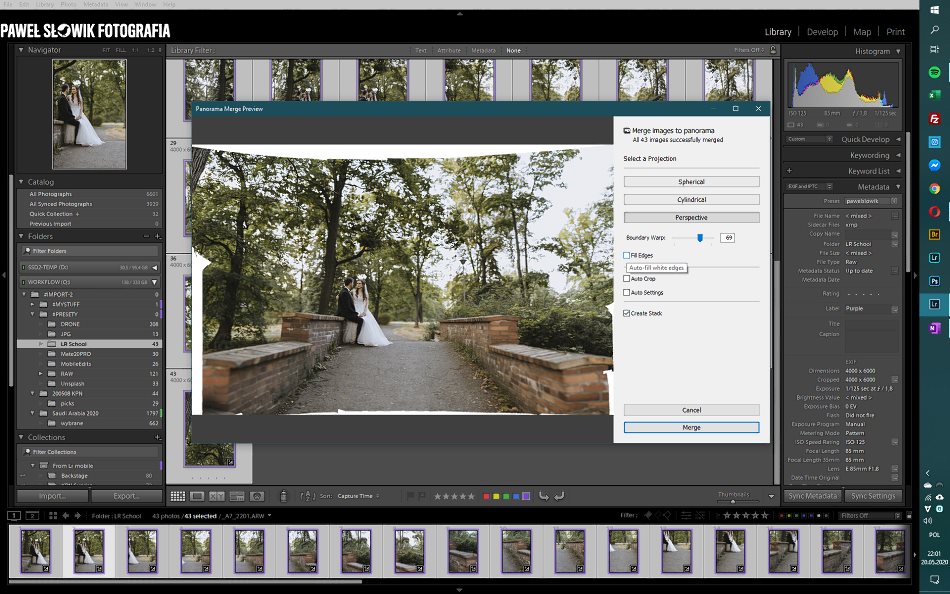Open Messenger from the taskbar

pos(934,165)
